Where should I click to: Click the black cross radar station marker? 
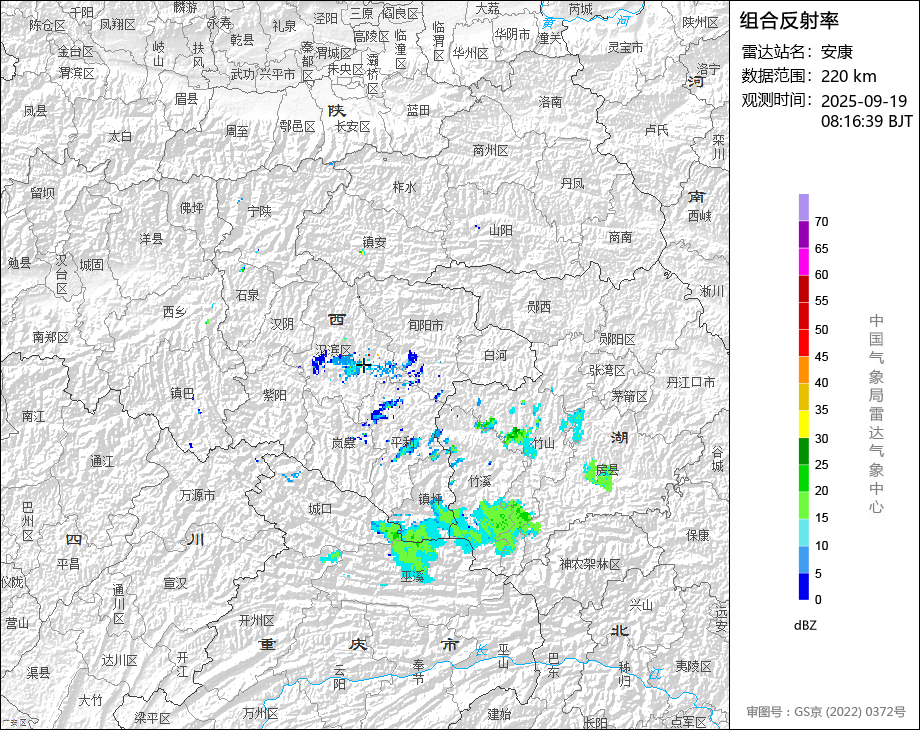pyautogui.click(x=364, y=365)
